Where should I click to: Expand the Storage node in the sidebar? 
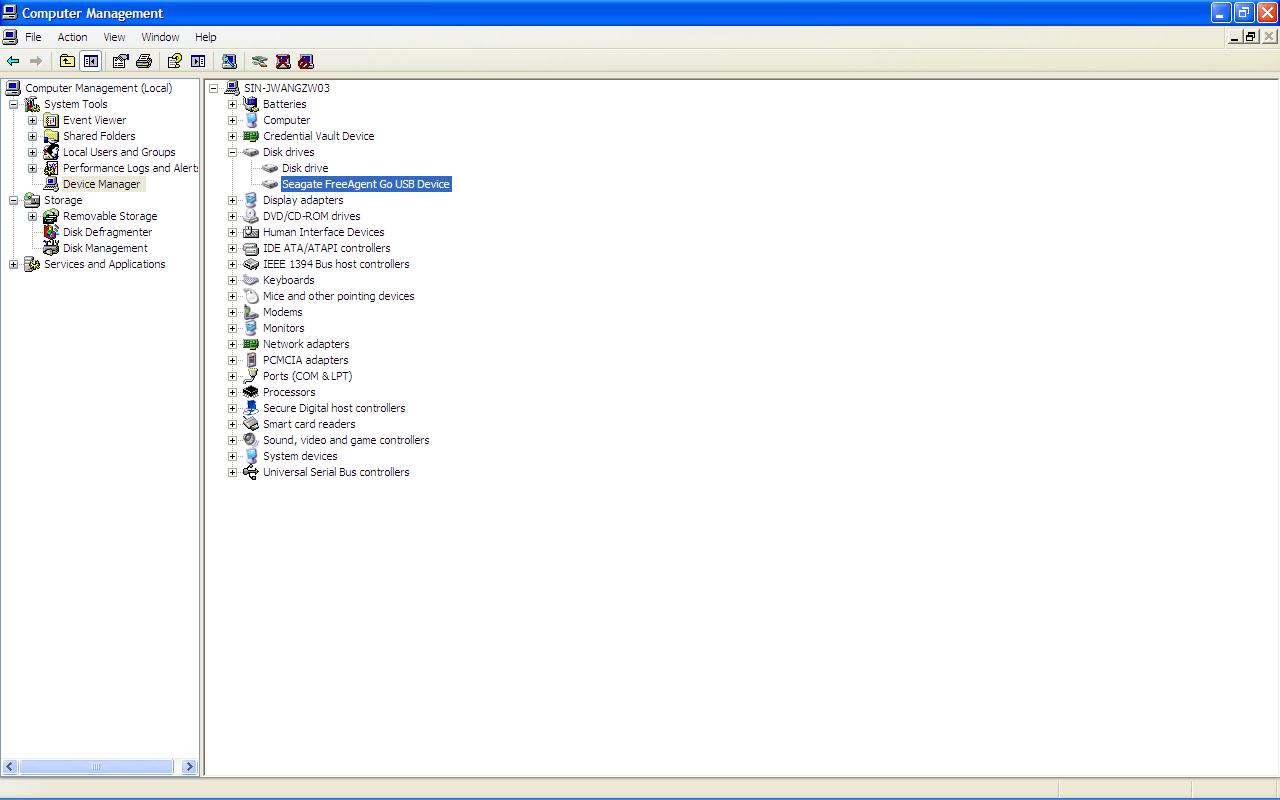[x=12, y=199]
